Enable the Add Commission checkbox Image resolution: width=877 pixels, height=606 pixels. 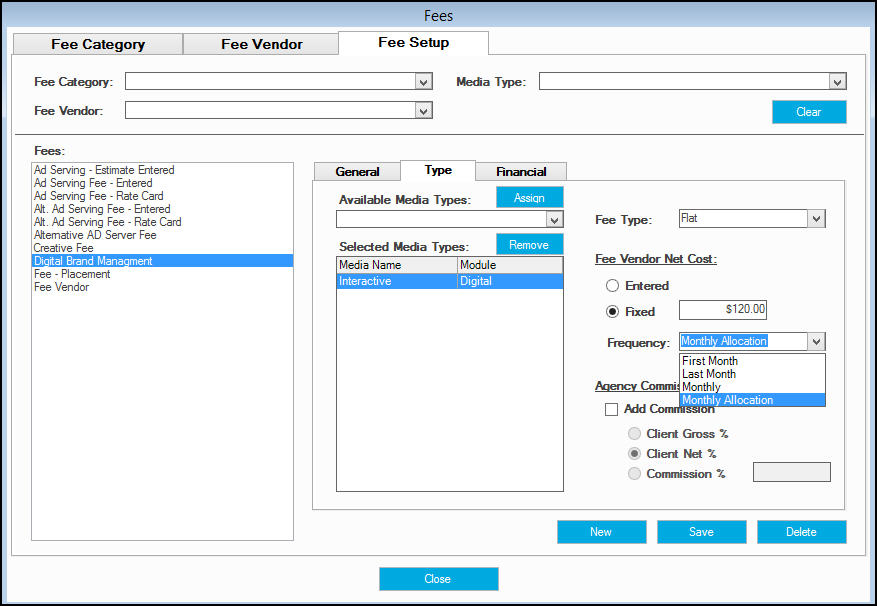(611, 410)
